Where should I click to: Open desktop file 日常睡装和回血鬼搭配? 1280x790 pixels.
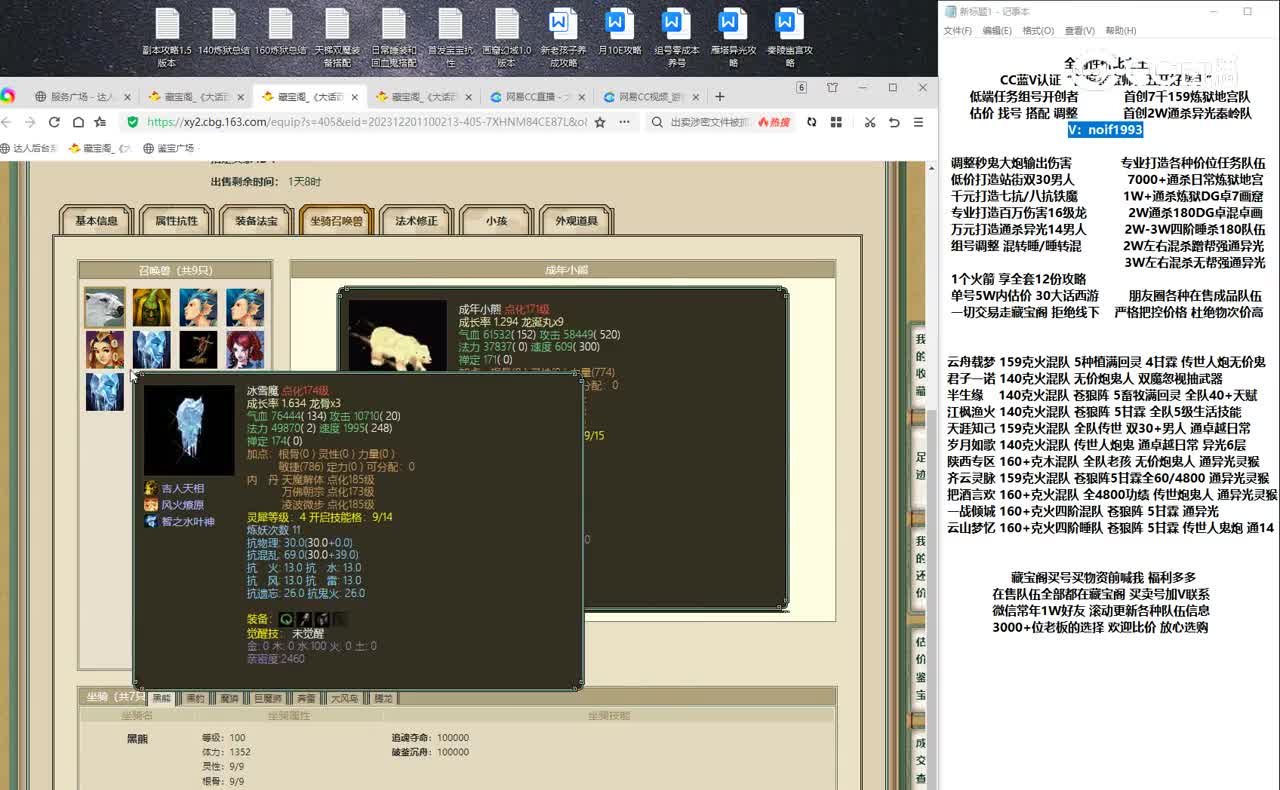coord(394,38)
